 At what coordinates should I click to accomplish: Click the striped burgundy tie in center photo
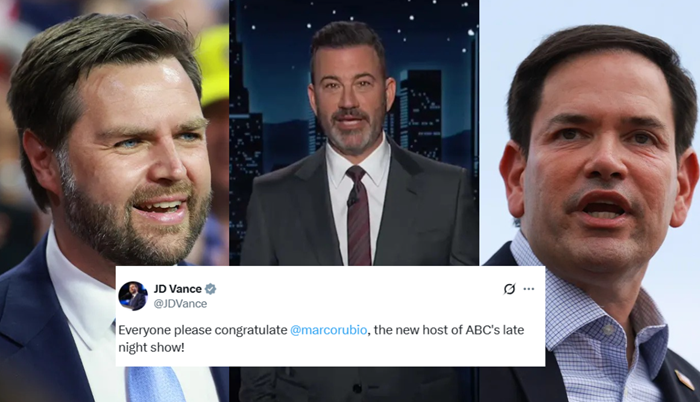click(x=358, y=214)
